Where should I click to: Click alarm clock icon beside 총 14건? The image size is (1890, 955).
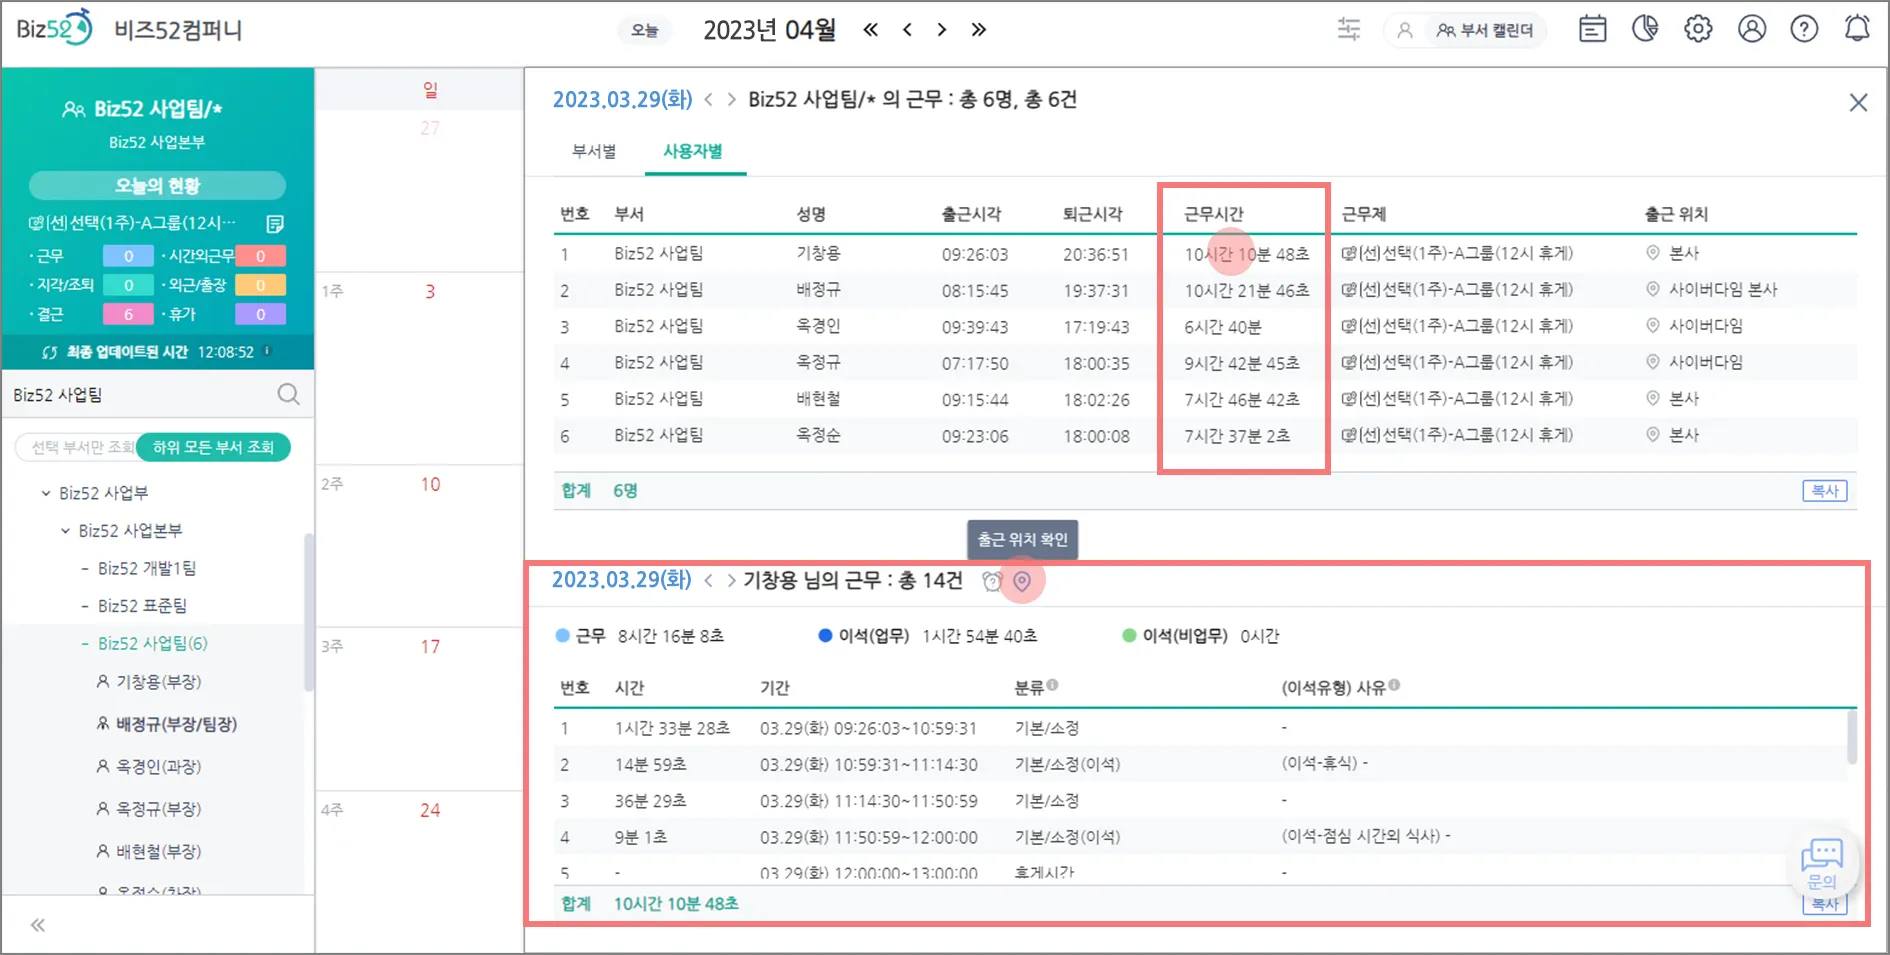991,581
